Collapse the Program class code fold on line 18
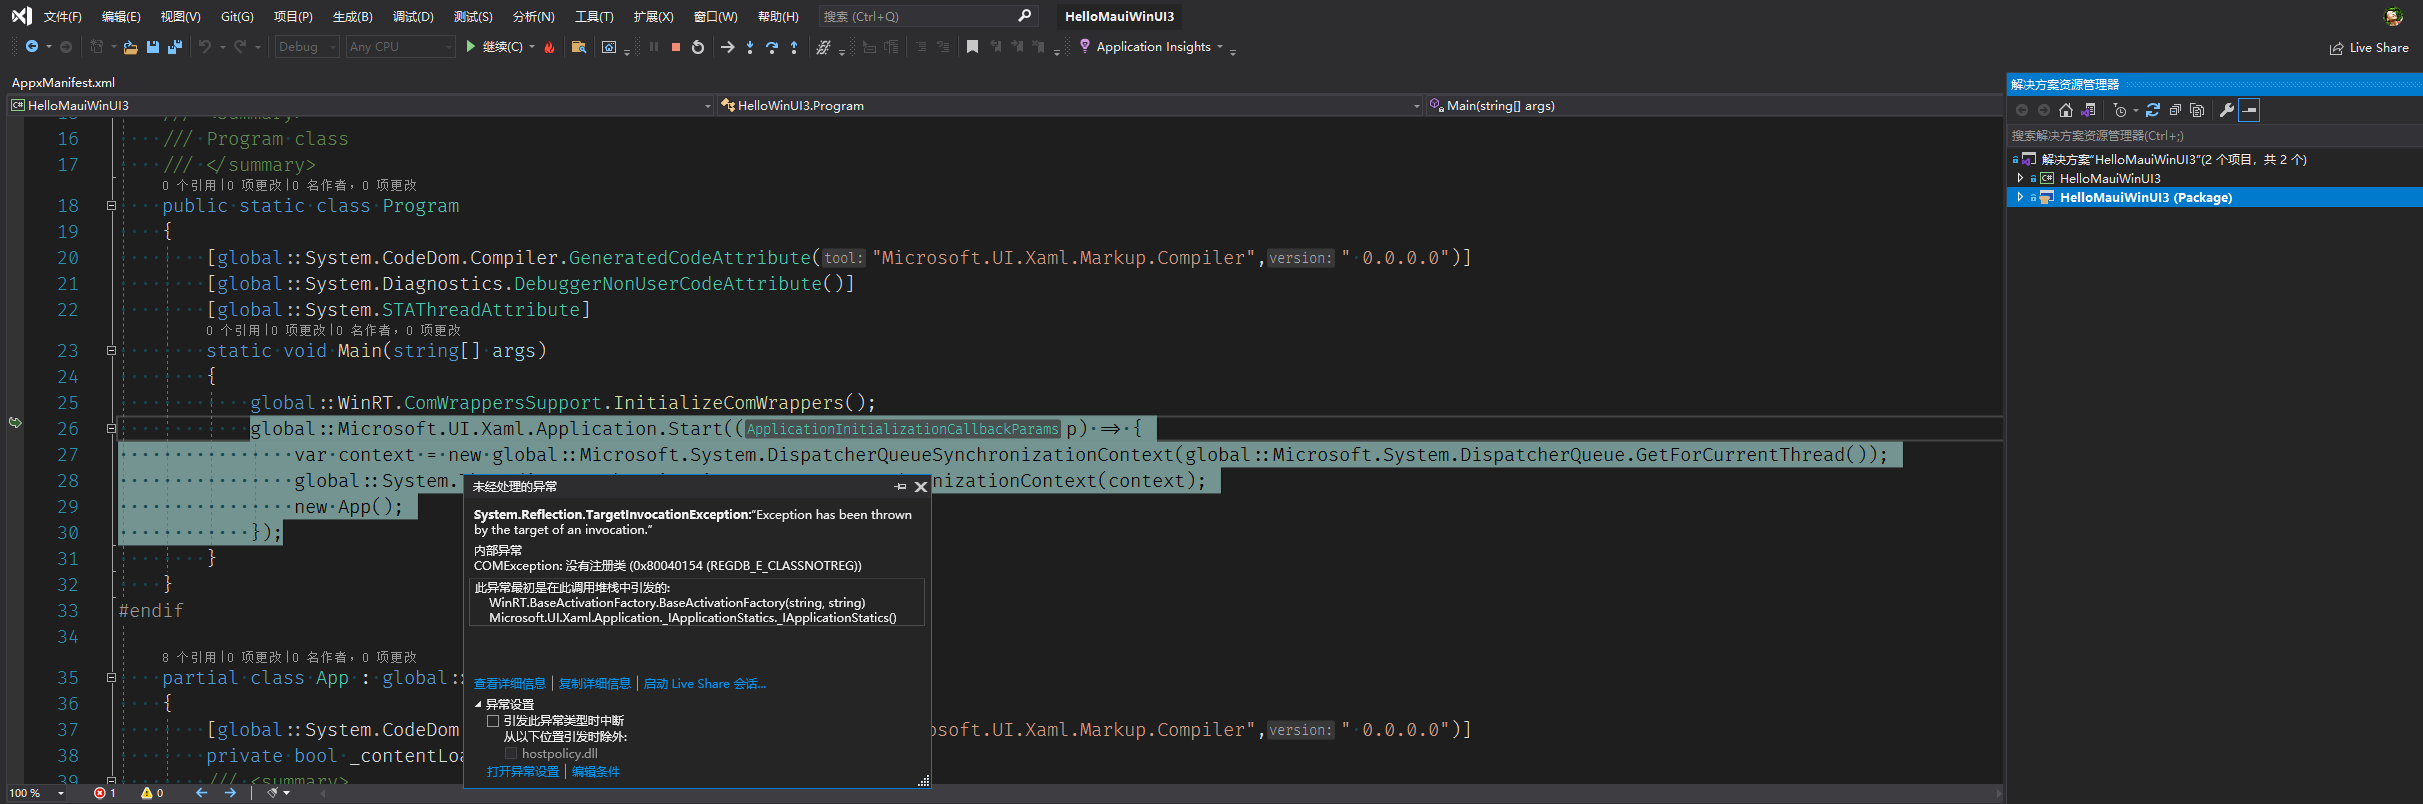Viewport: 2423px width, 804px height. tap(111, 206)
